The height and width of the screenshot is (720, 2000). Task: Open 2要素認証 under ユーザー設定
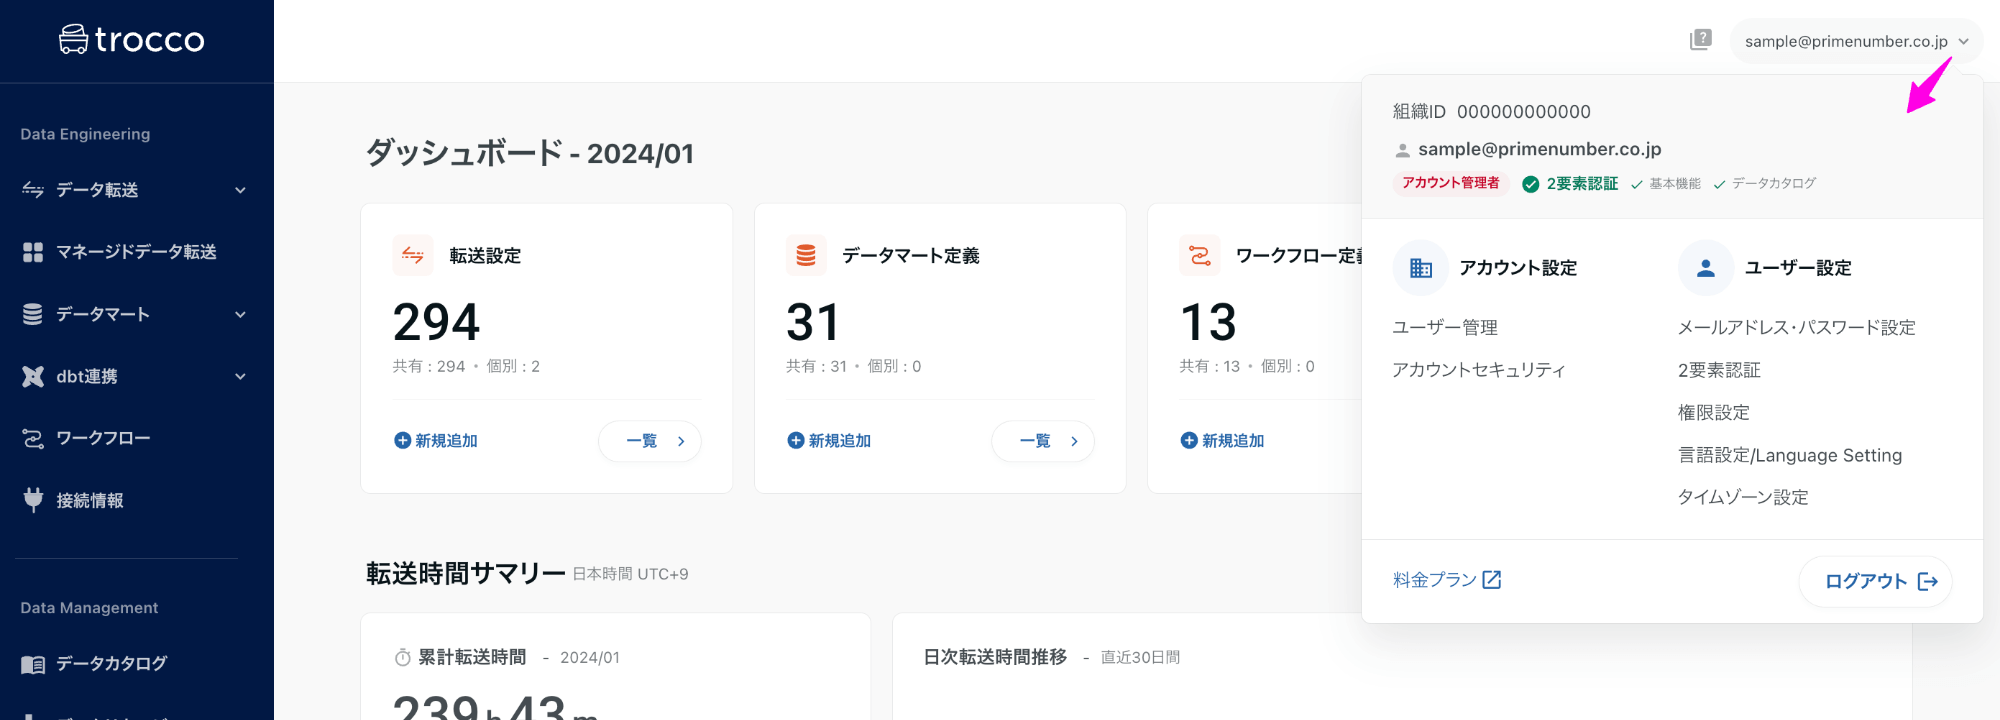1719,370
